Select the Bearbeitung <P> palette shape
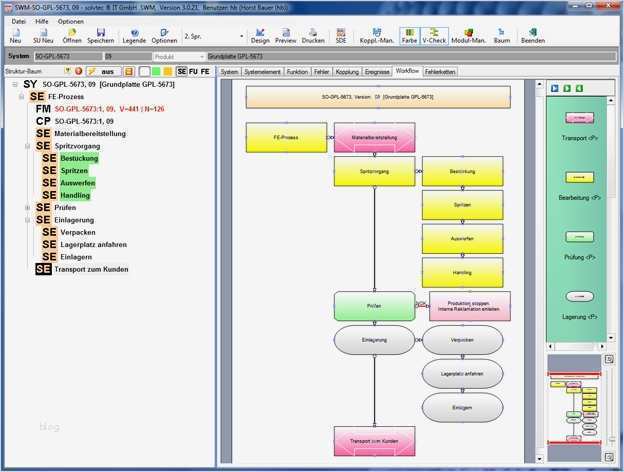The height and width of the screenshot is (472, 624). point(579,177)
